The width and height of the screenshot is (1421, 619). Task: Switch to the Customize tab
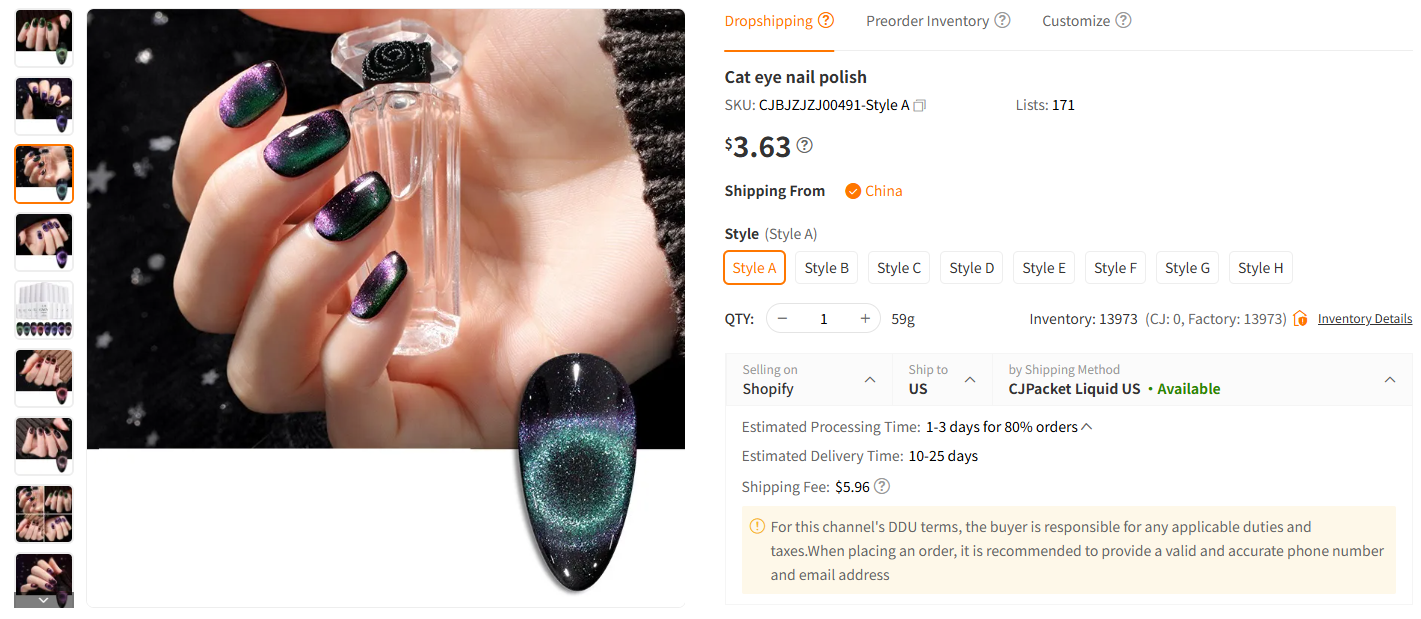[1075, 19]
